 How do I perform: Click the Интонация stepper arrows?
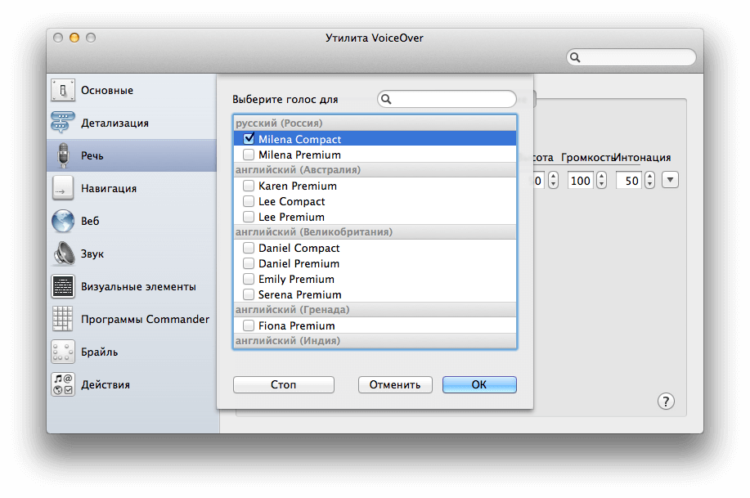[x=649, y=180]
